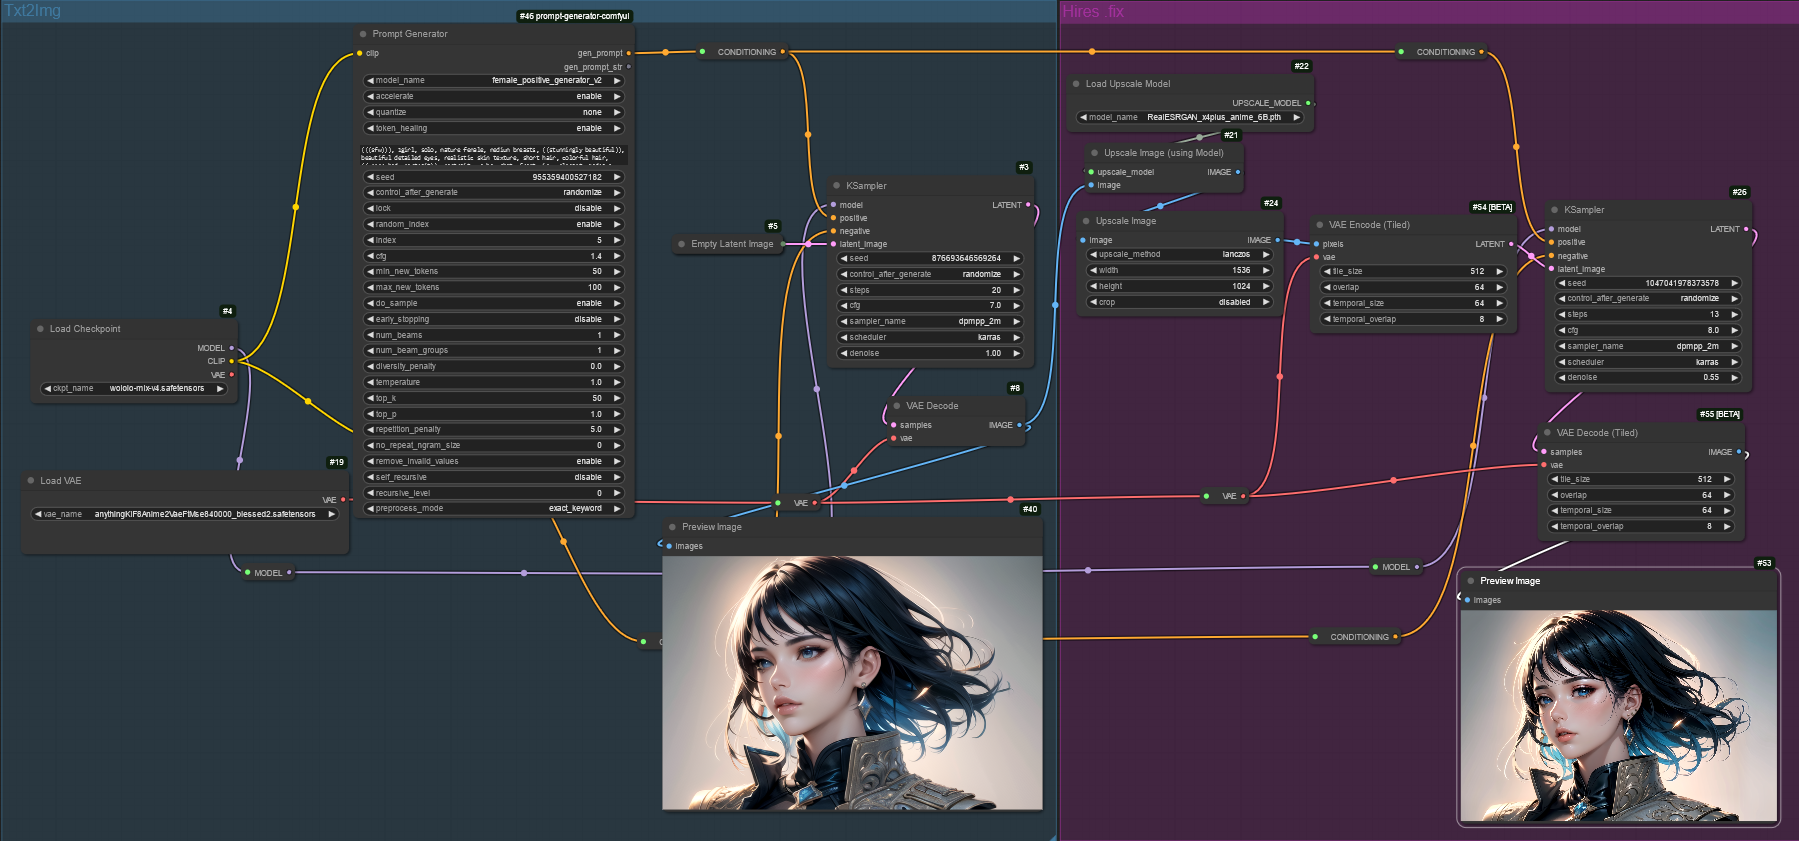Toggle the remove_invalid_values enable setting
1799x841 pixels.
494,461
